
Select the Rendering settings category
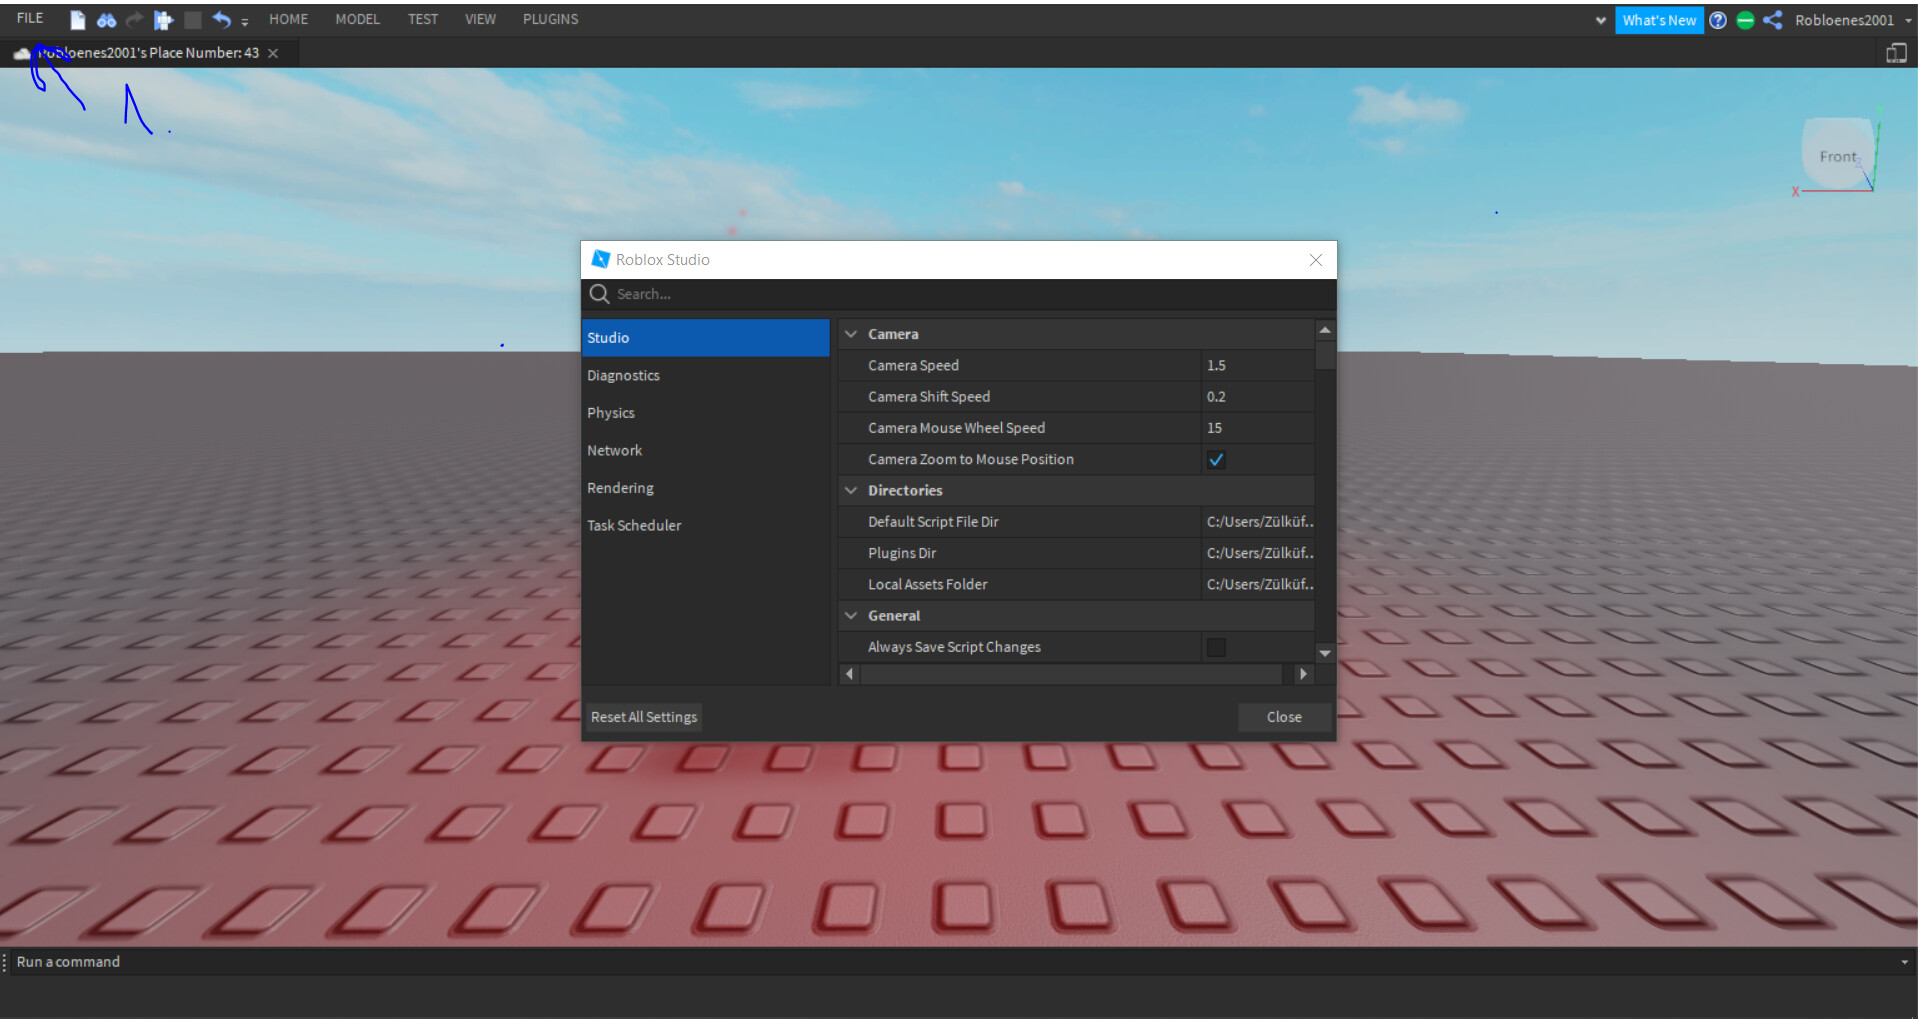tap(620, 488)
